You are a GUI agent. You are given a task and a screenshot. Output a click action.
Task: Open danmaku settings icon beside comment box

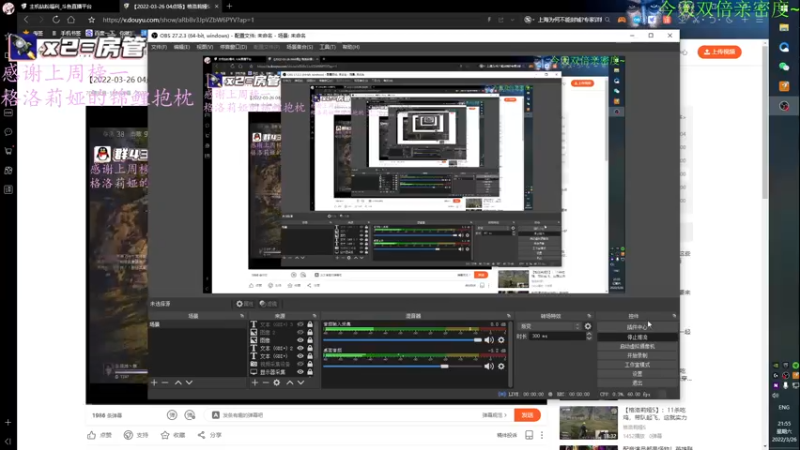pos(190,415)
